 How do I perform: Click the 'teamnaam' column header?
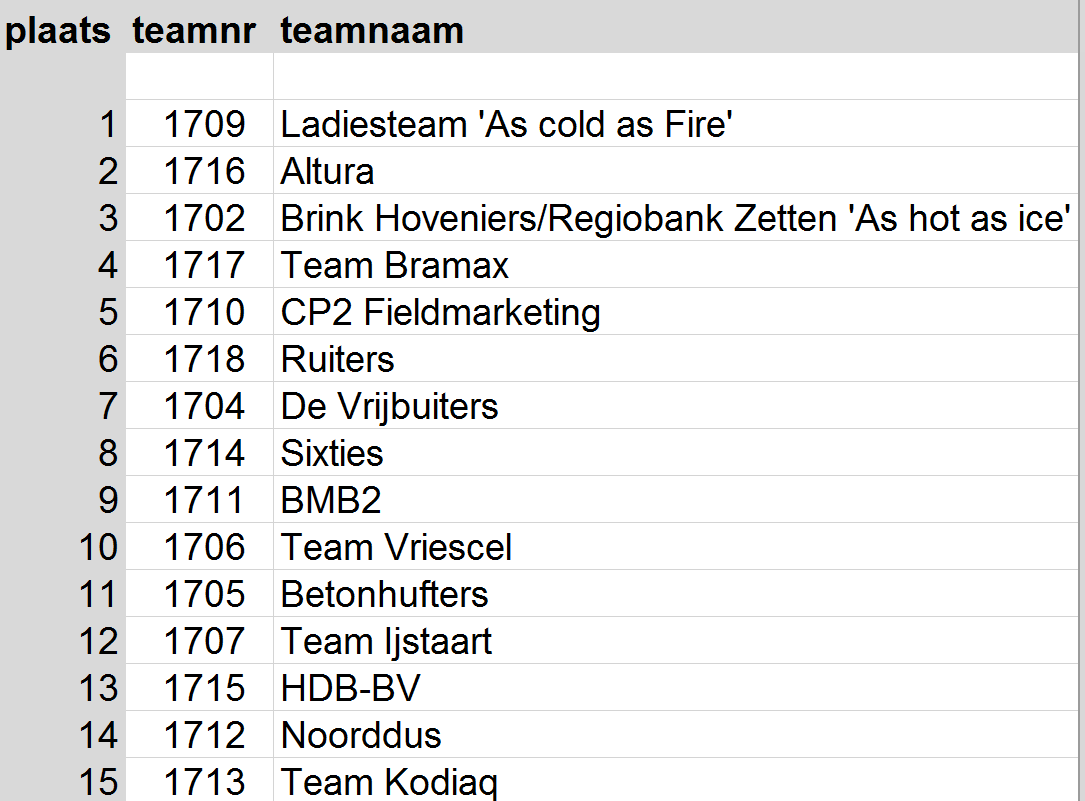(x=372, y=31)
